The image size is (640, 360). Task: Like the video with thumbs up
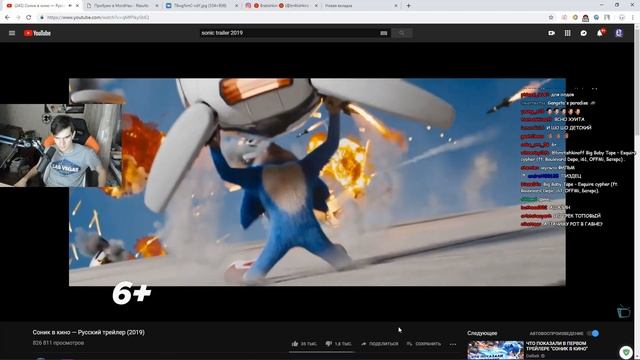coord(304,344)
